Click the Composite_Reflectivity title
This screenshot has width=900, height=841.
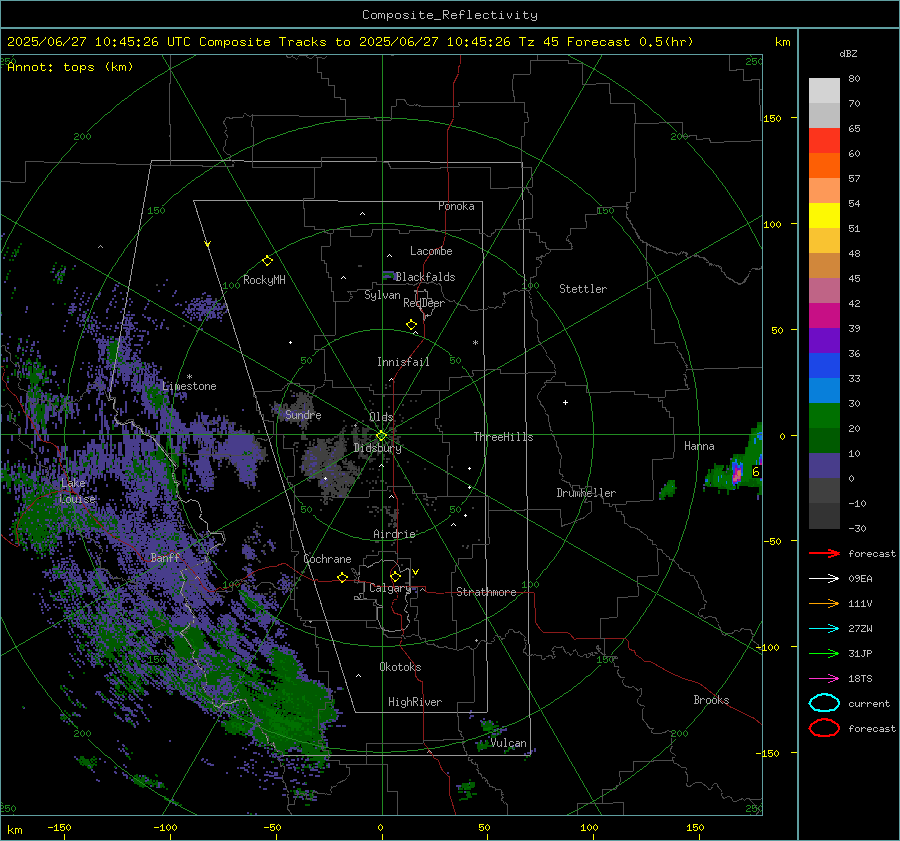pos(449,15)
